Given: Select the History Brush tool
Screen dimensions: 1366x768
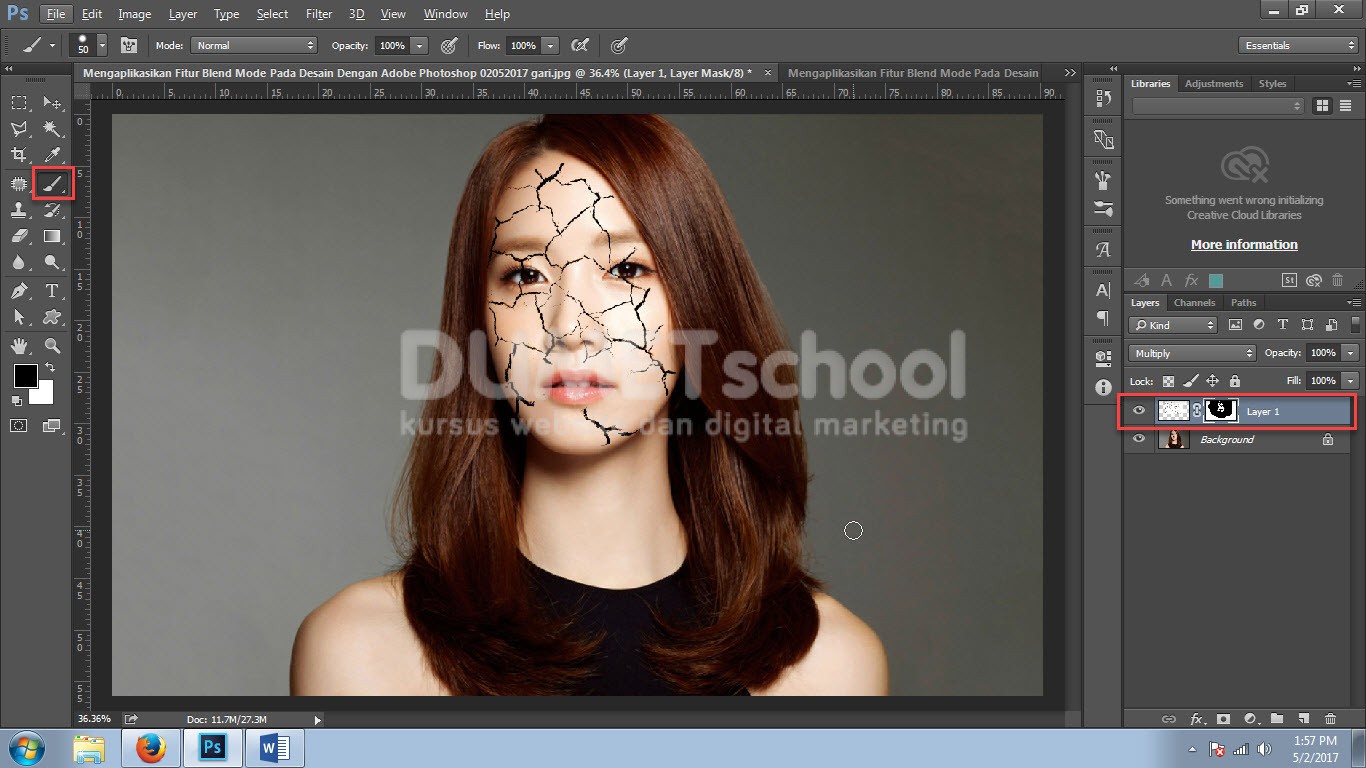Looking at the screenshot, I should pyautogui.click(x=53, y=210).
